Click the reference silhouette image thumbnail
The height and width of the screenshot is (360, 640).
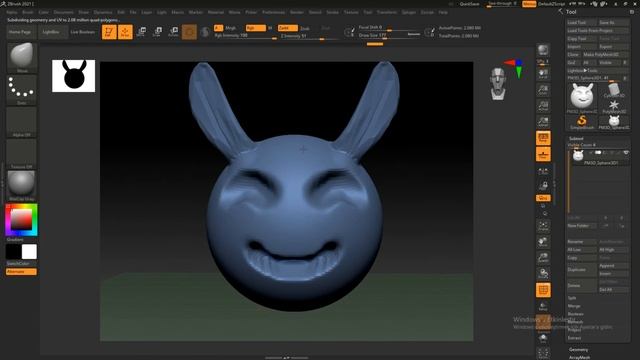pos(73,76)
